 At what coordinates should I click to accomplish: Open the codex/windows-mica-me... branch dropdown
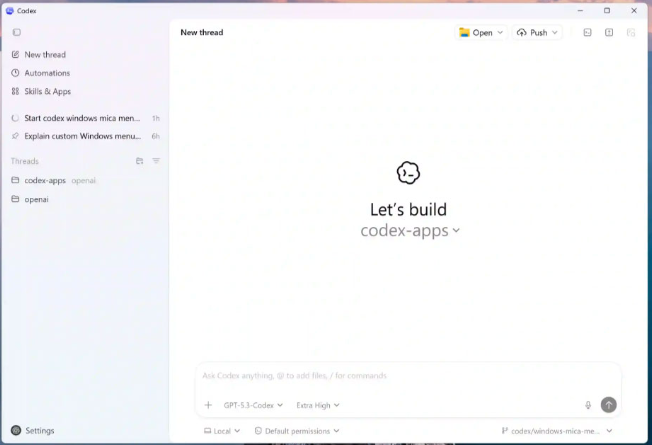pyautogui.click(x=557, y=431)
